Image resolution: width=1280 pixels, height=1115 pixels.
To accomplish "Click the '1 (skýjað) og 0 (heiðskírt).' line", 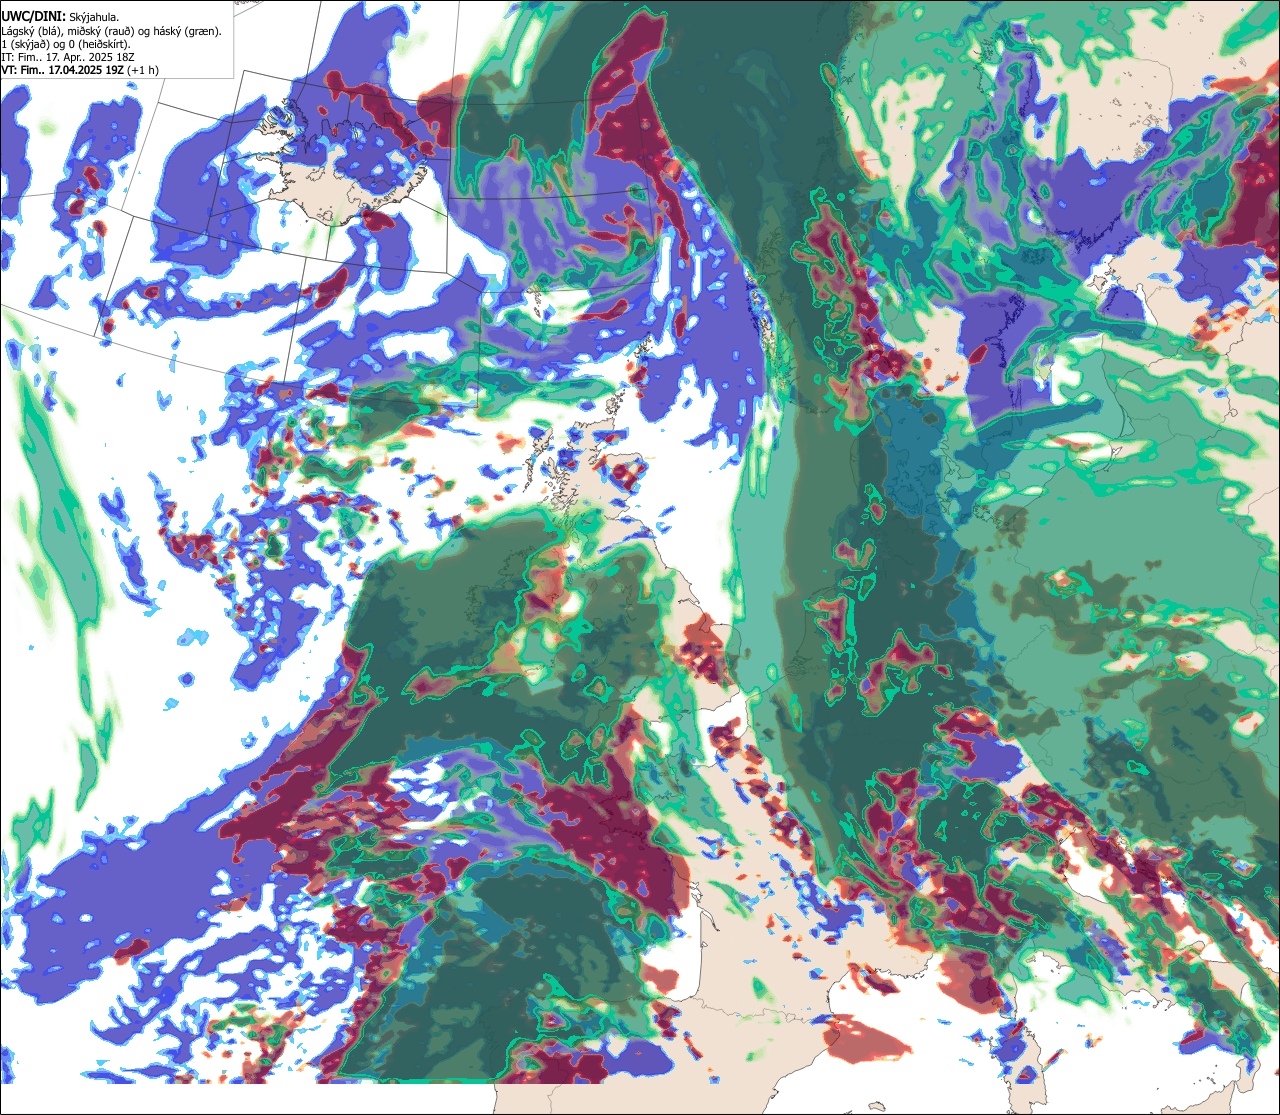I will [66, 44].
